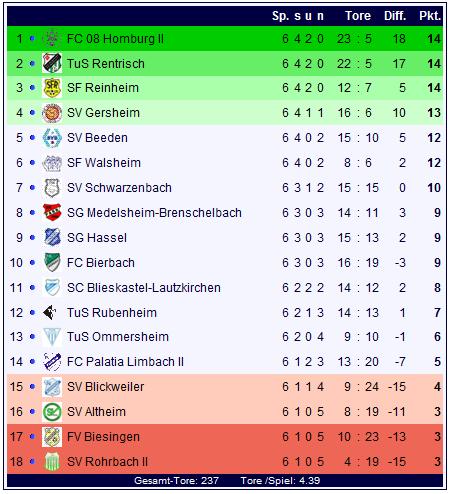Click the TuS Rubenheim black logo
Image resolution: width=450 pixels, height=494 pixels.
50,312
